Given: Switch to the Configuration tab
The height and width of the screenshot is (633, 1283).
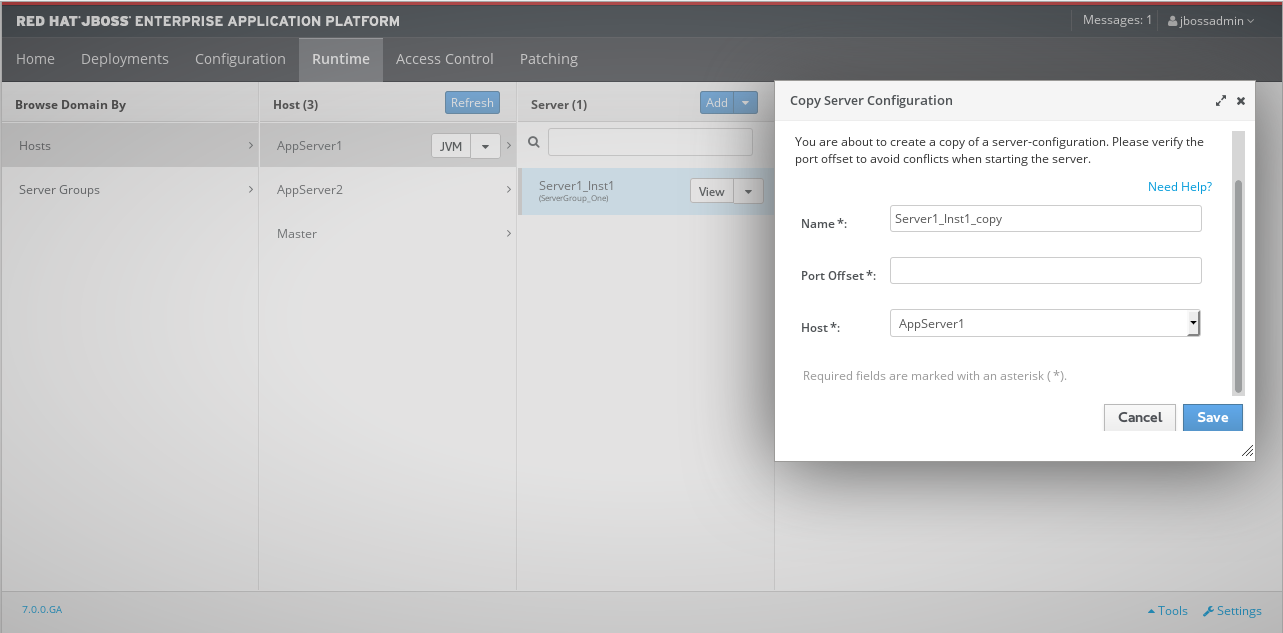Looking at the screenshot, I should (x=240, y=59).
